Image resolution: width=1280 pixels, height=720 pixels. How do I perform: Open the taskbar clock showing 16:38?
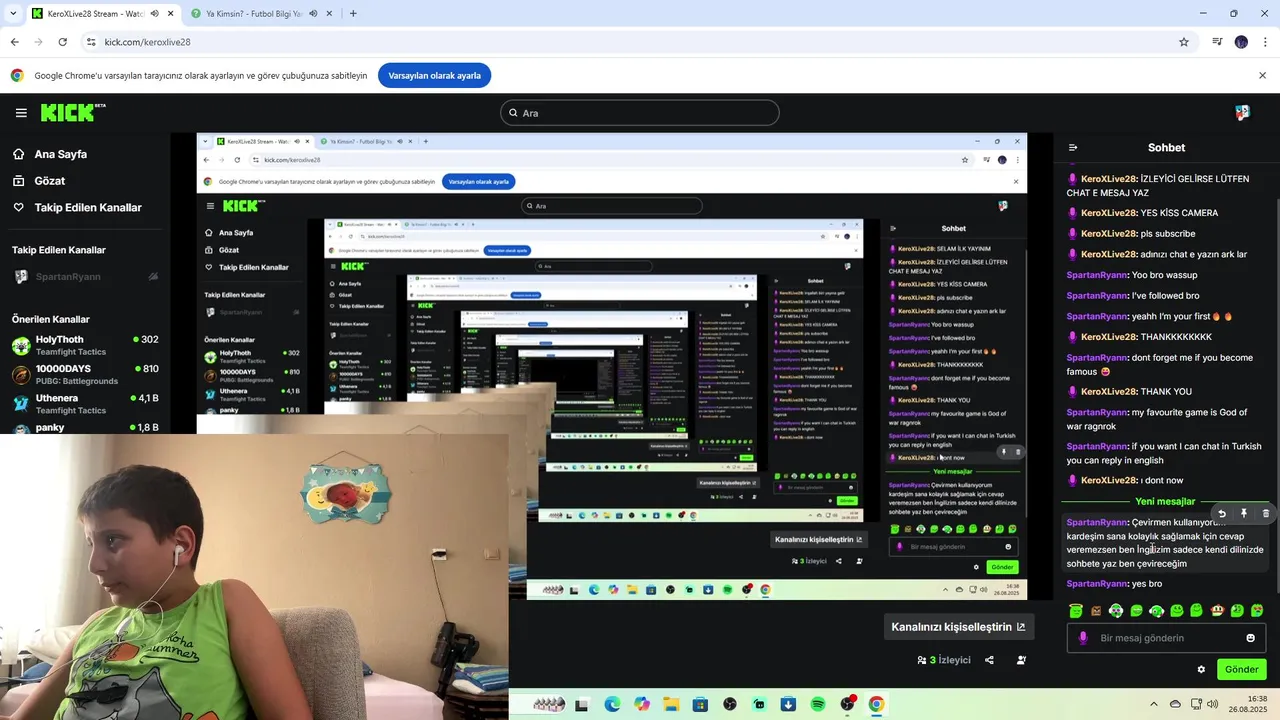click(1249, 704)
